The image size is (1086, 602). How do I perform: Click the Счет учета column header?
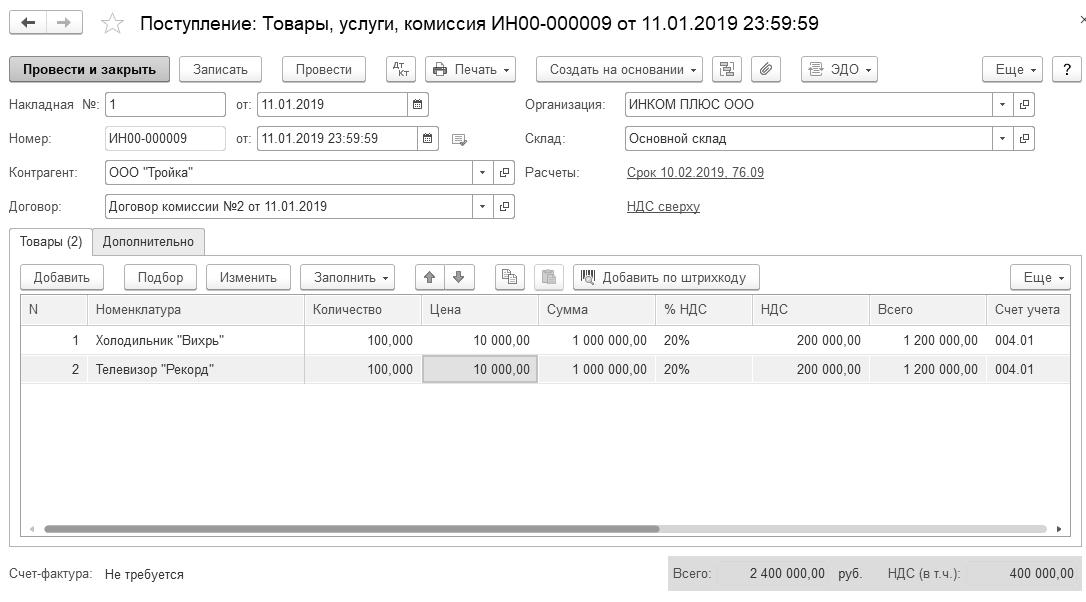[x=1028, y=310]
